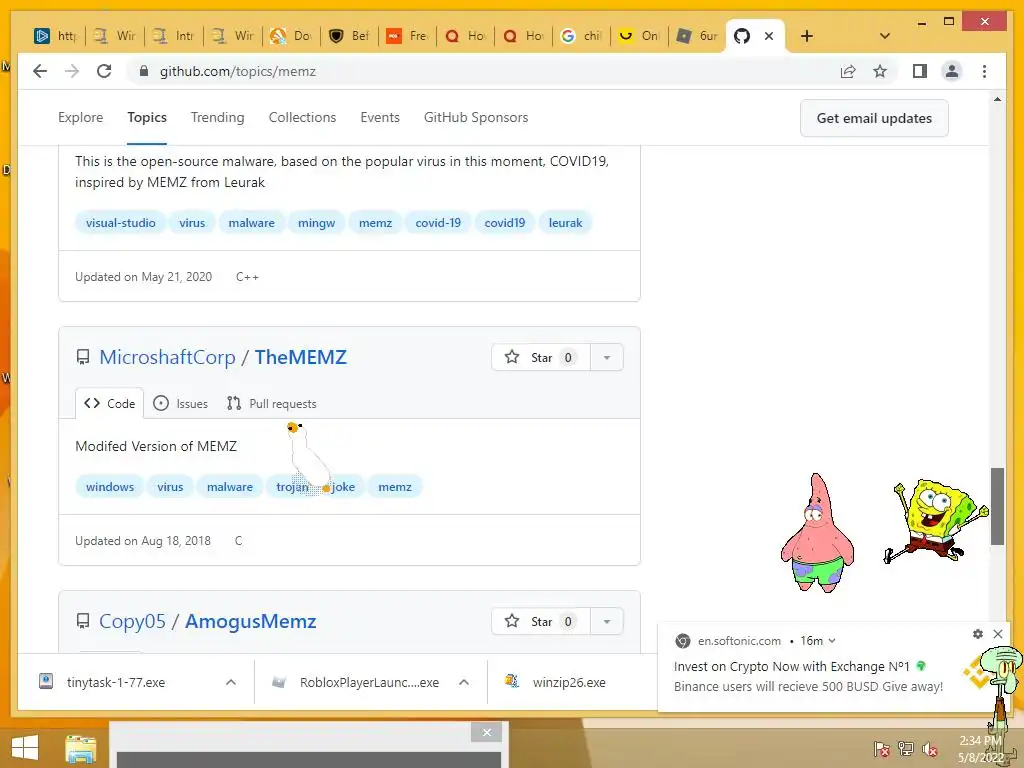
Task: Click the forward navigation arrow
Action: pos(72,71)
